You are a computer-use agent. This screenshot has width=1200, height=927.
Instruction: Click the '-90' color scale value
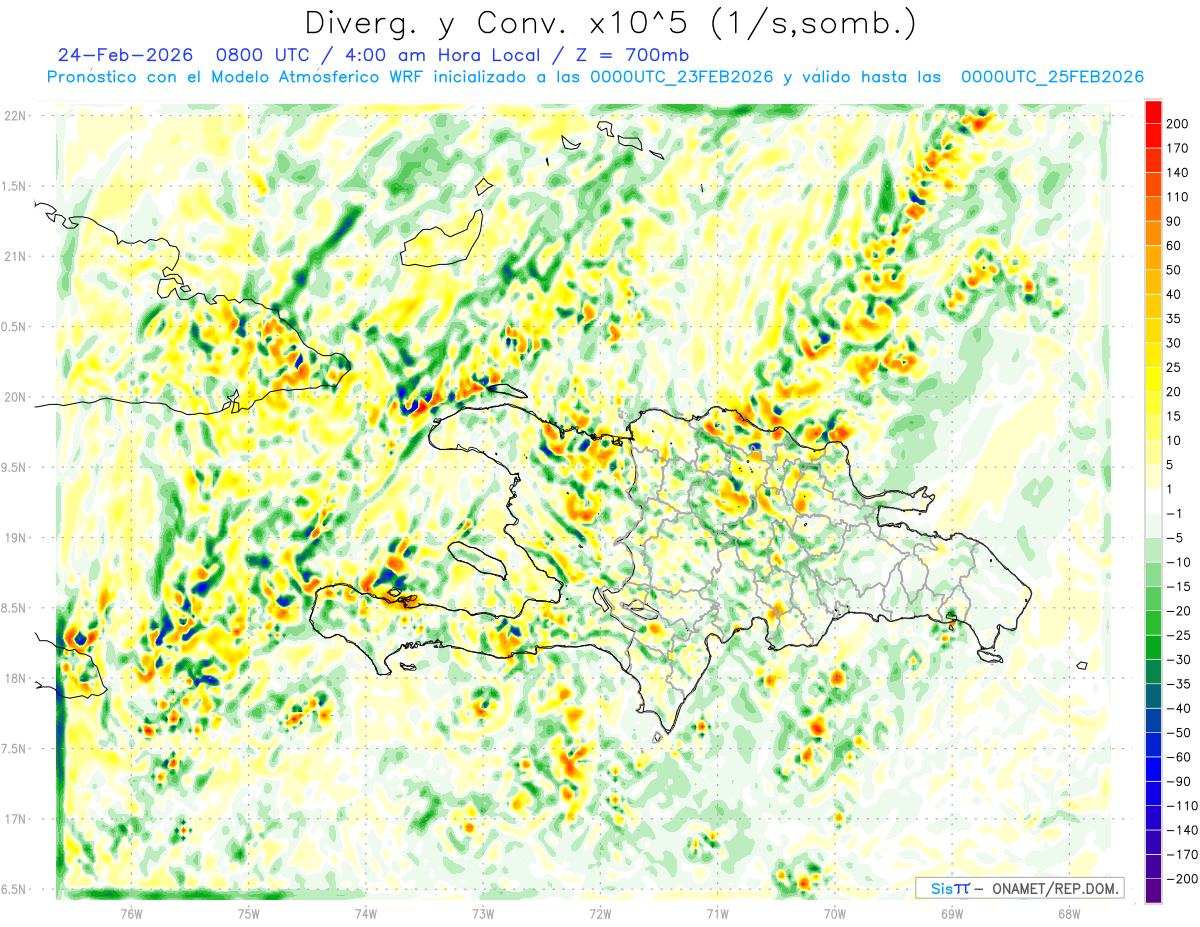pyautogui.click(x=1178, y=782)
